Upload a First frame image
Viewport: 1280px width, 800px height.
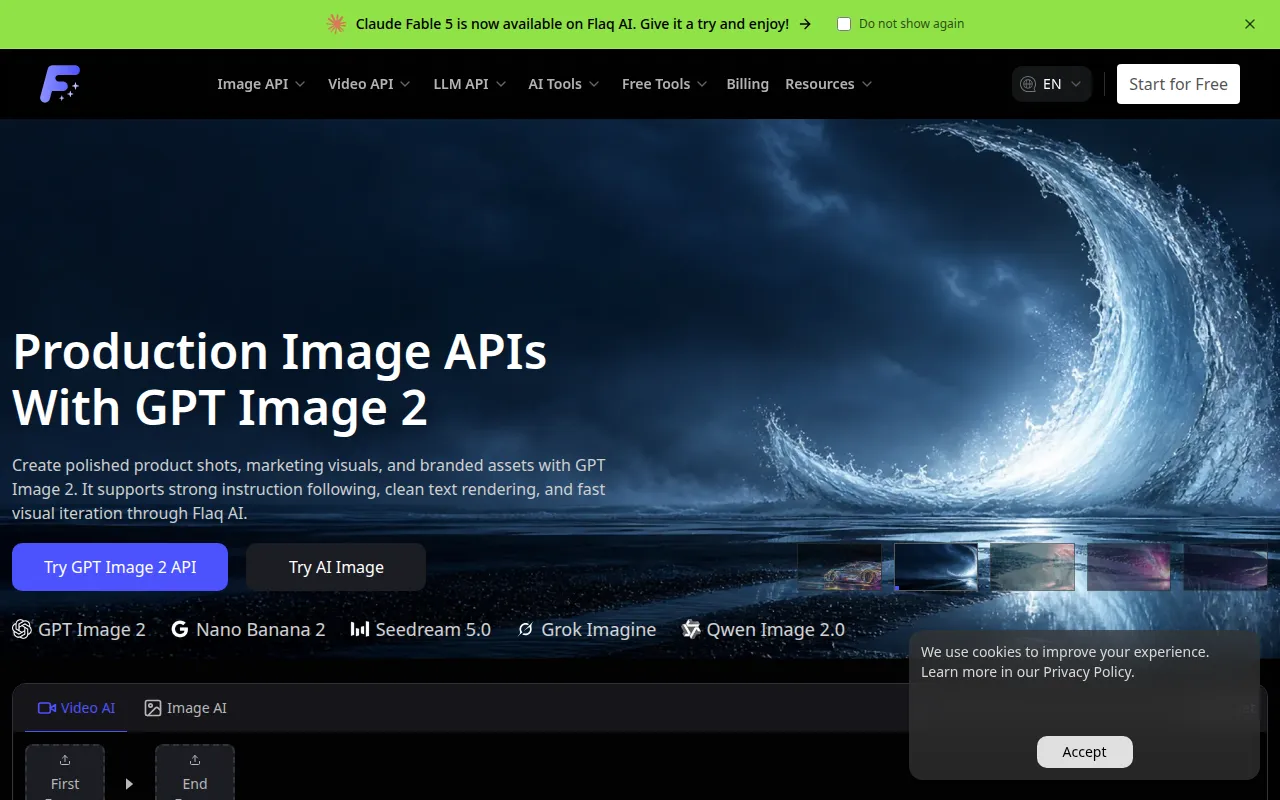coord(65,772)
